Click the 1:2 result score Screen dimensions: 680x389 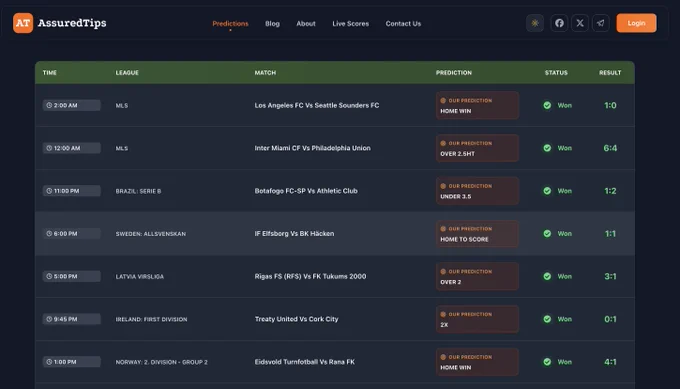tap(610, 191)
